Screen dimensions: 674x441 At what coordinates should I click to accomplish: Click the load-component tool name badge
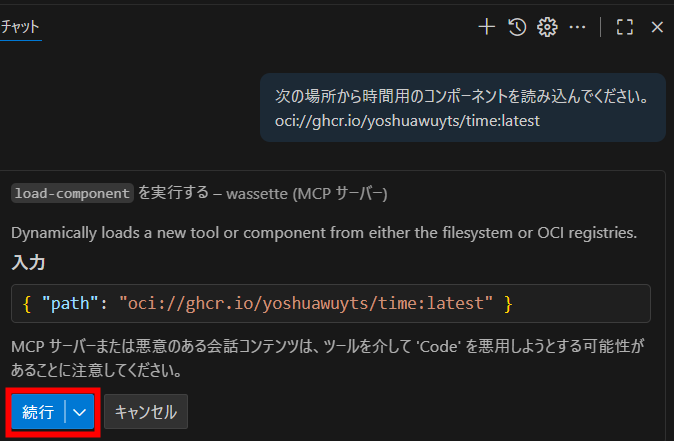[72, 193]
